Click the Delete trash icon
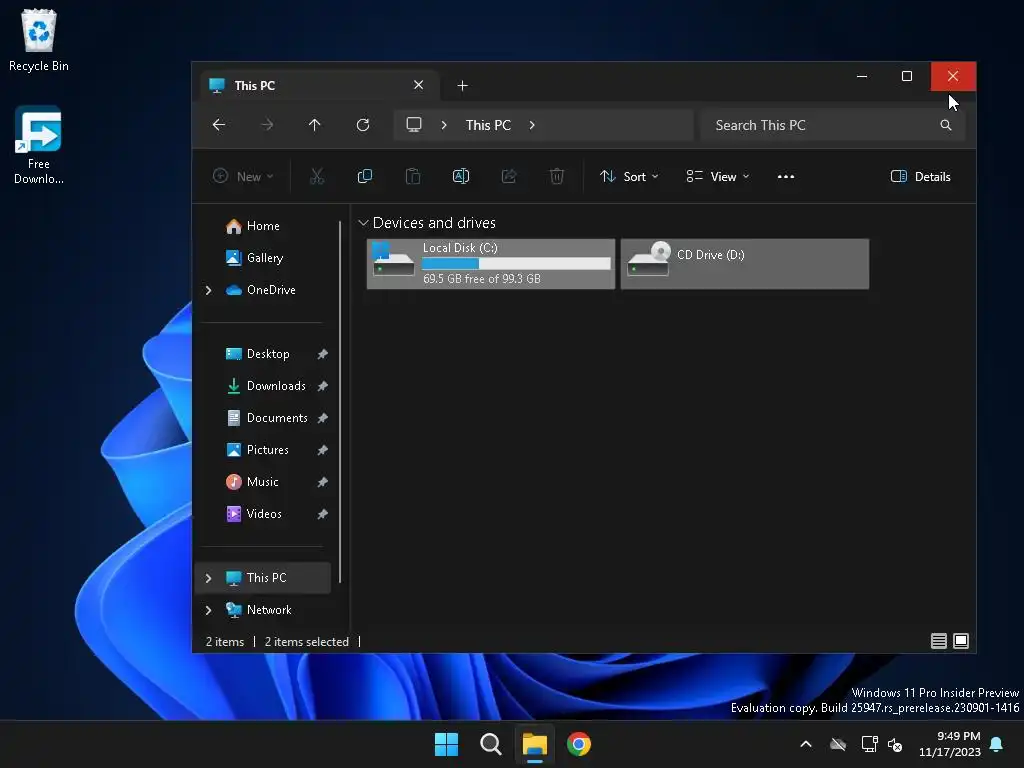The width and height of the screenshot is (1024, 768). pyautogui.click(x=556, y=176)
